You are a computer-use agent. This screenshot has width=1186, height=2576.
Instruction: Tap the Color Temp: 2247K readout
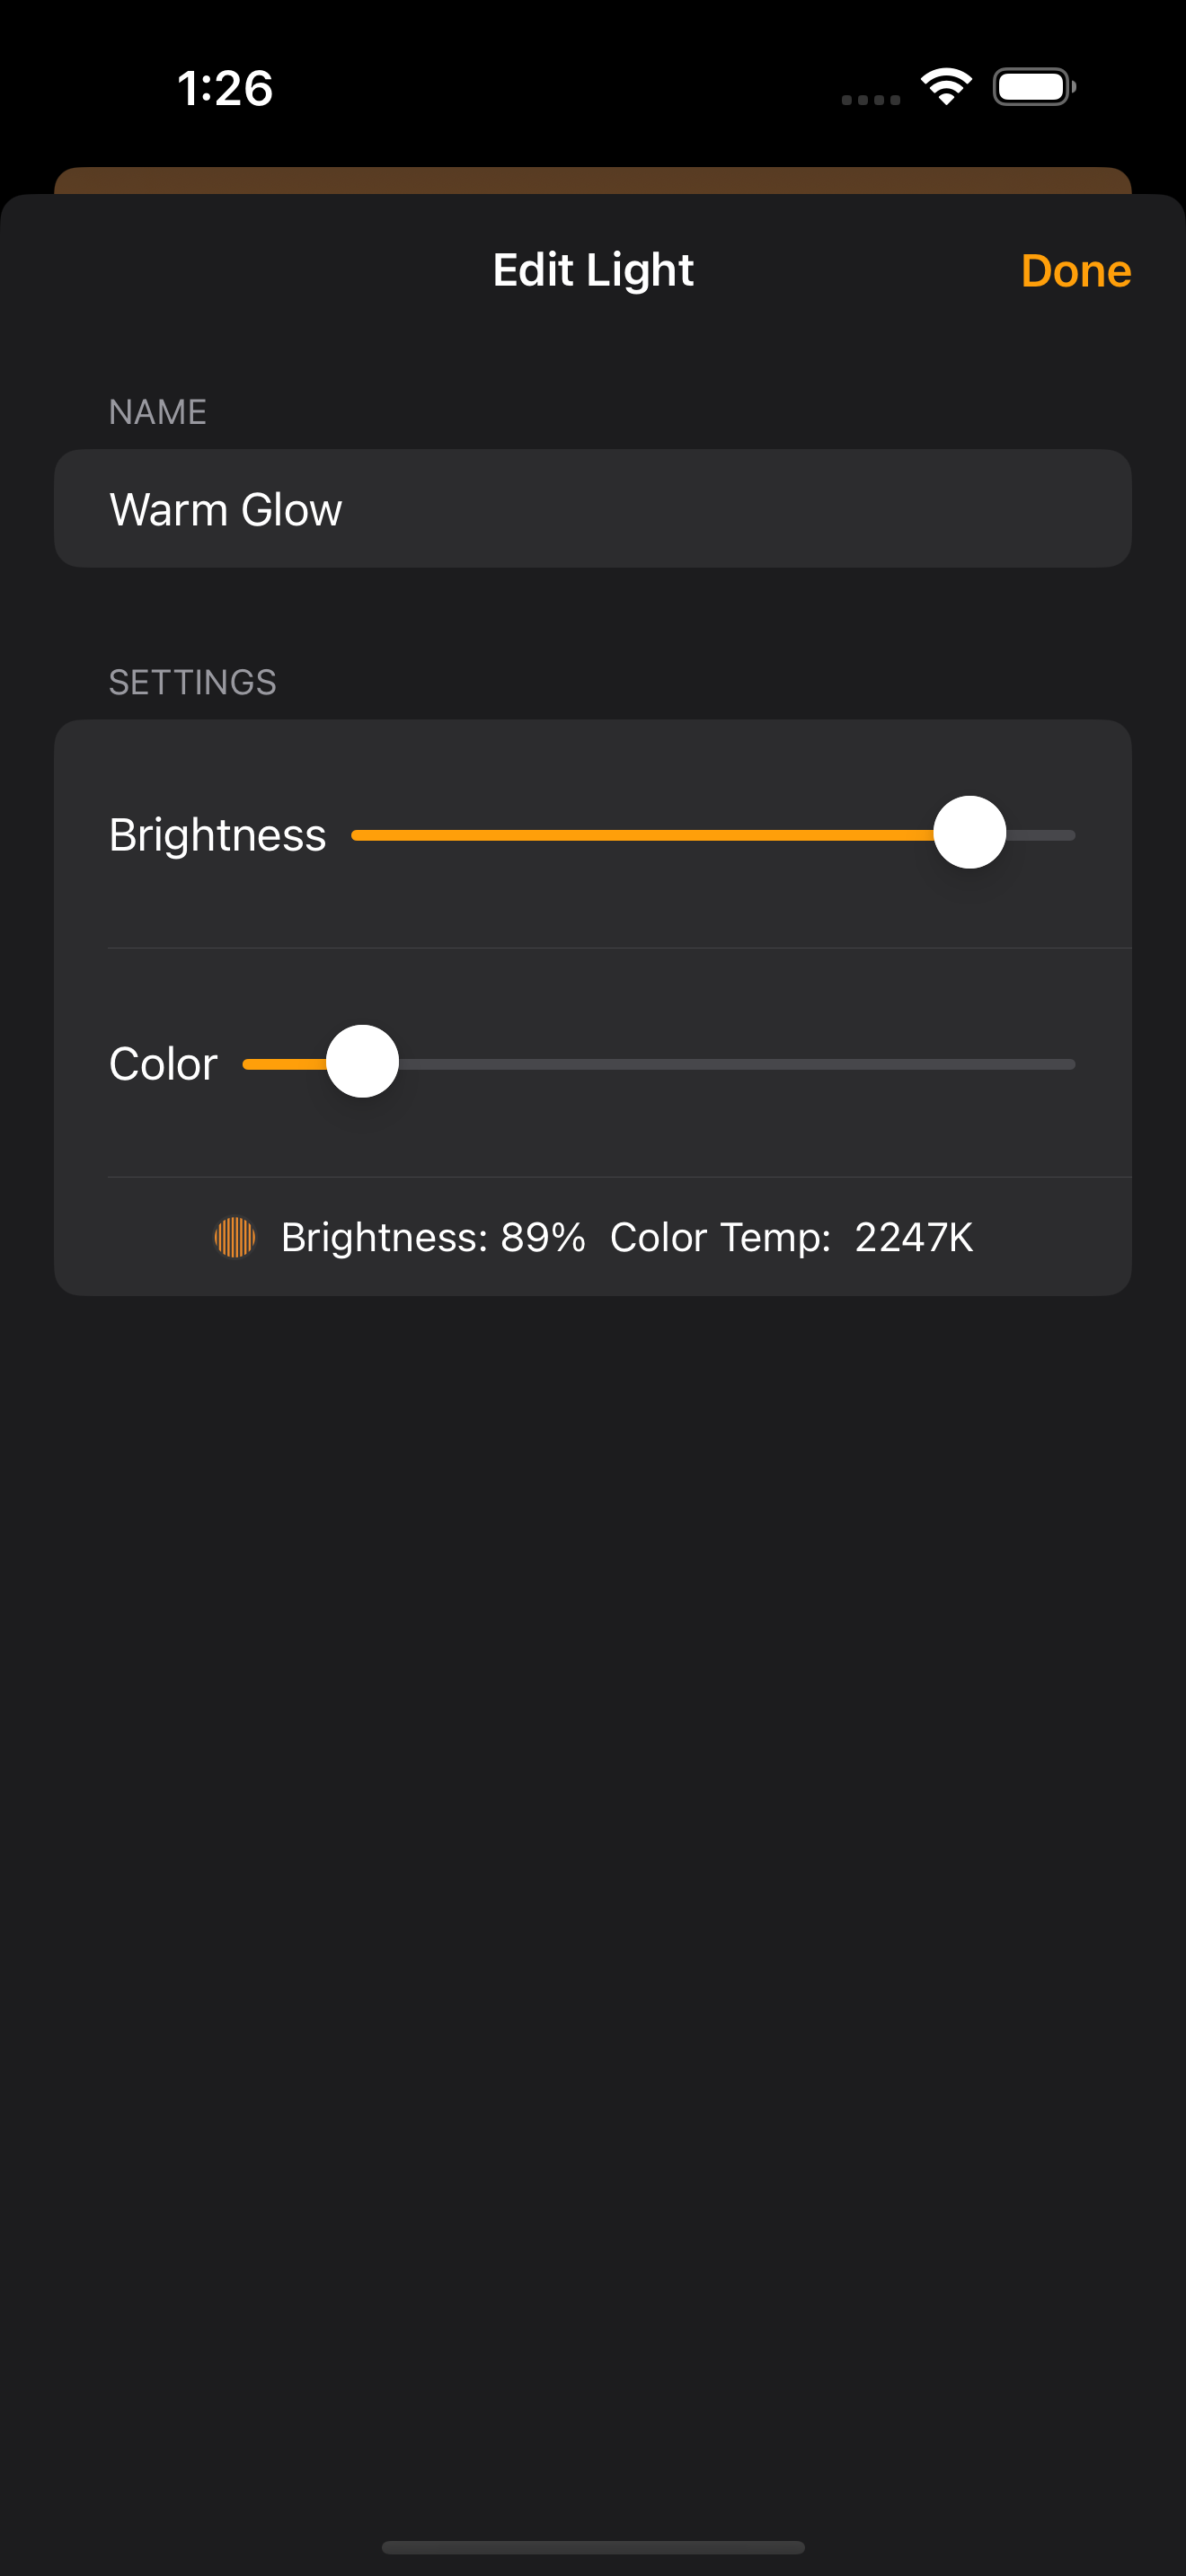pyautogui.click(x=791, y=1237)
